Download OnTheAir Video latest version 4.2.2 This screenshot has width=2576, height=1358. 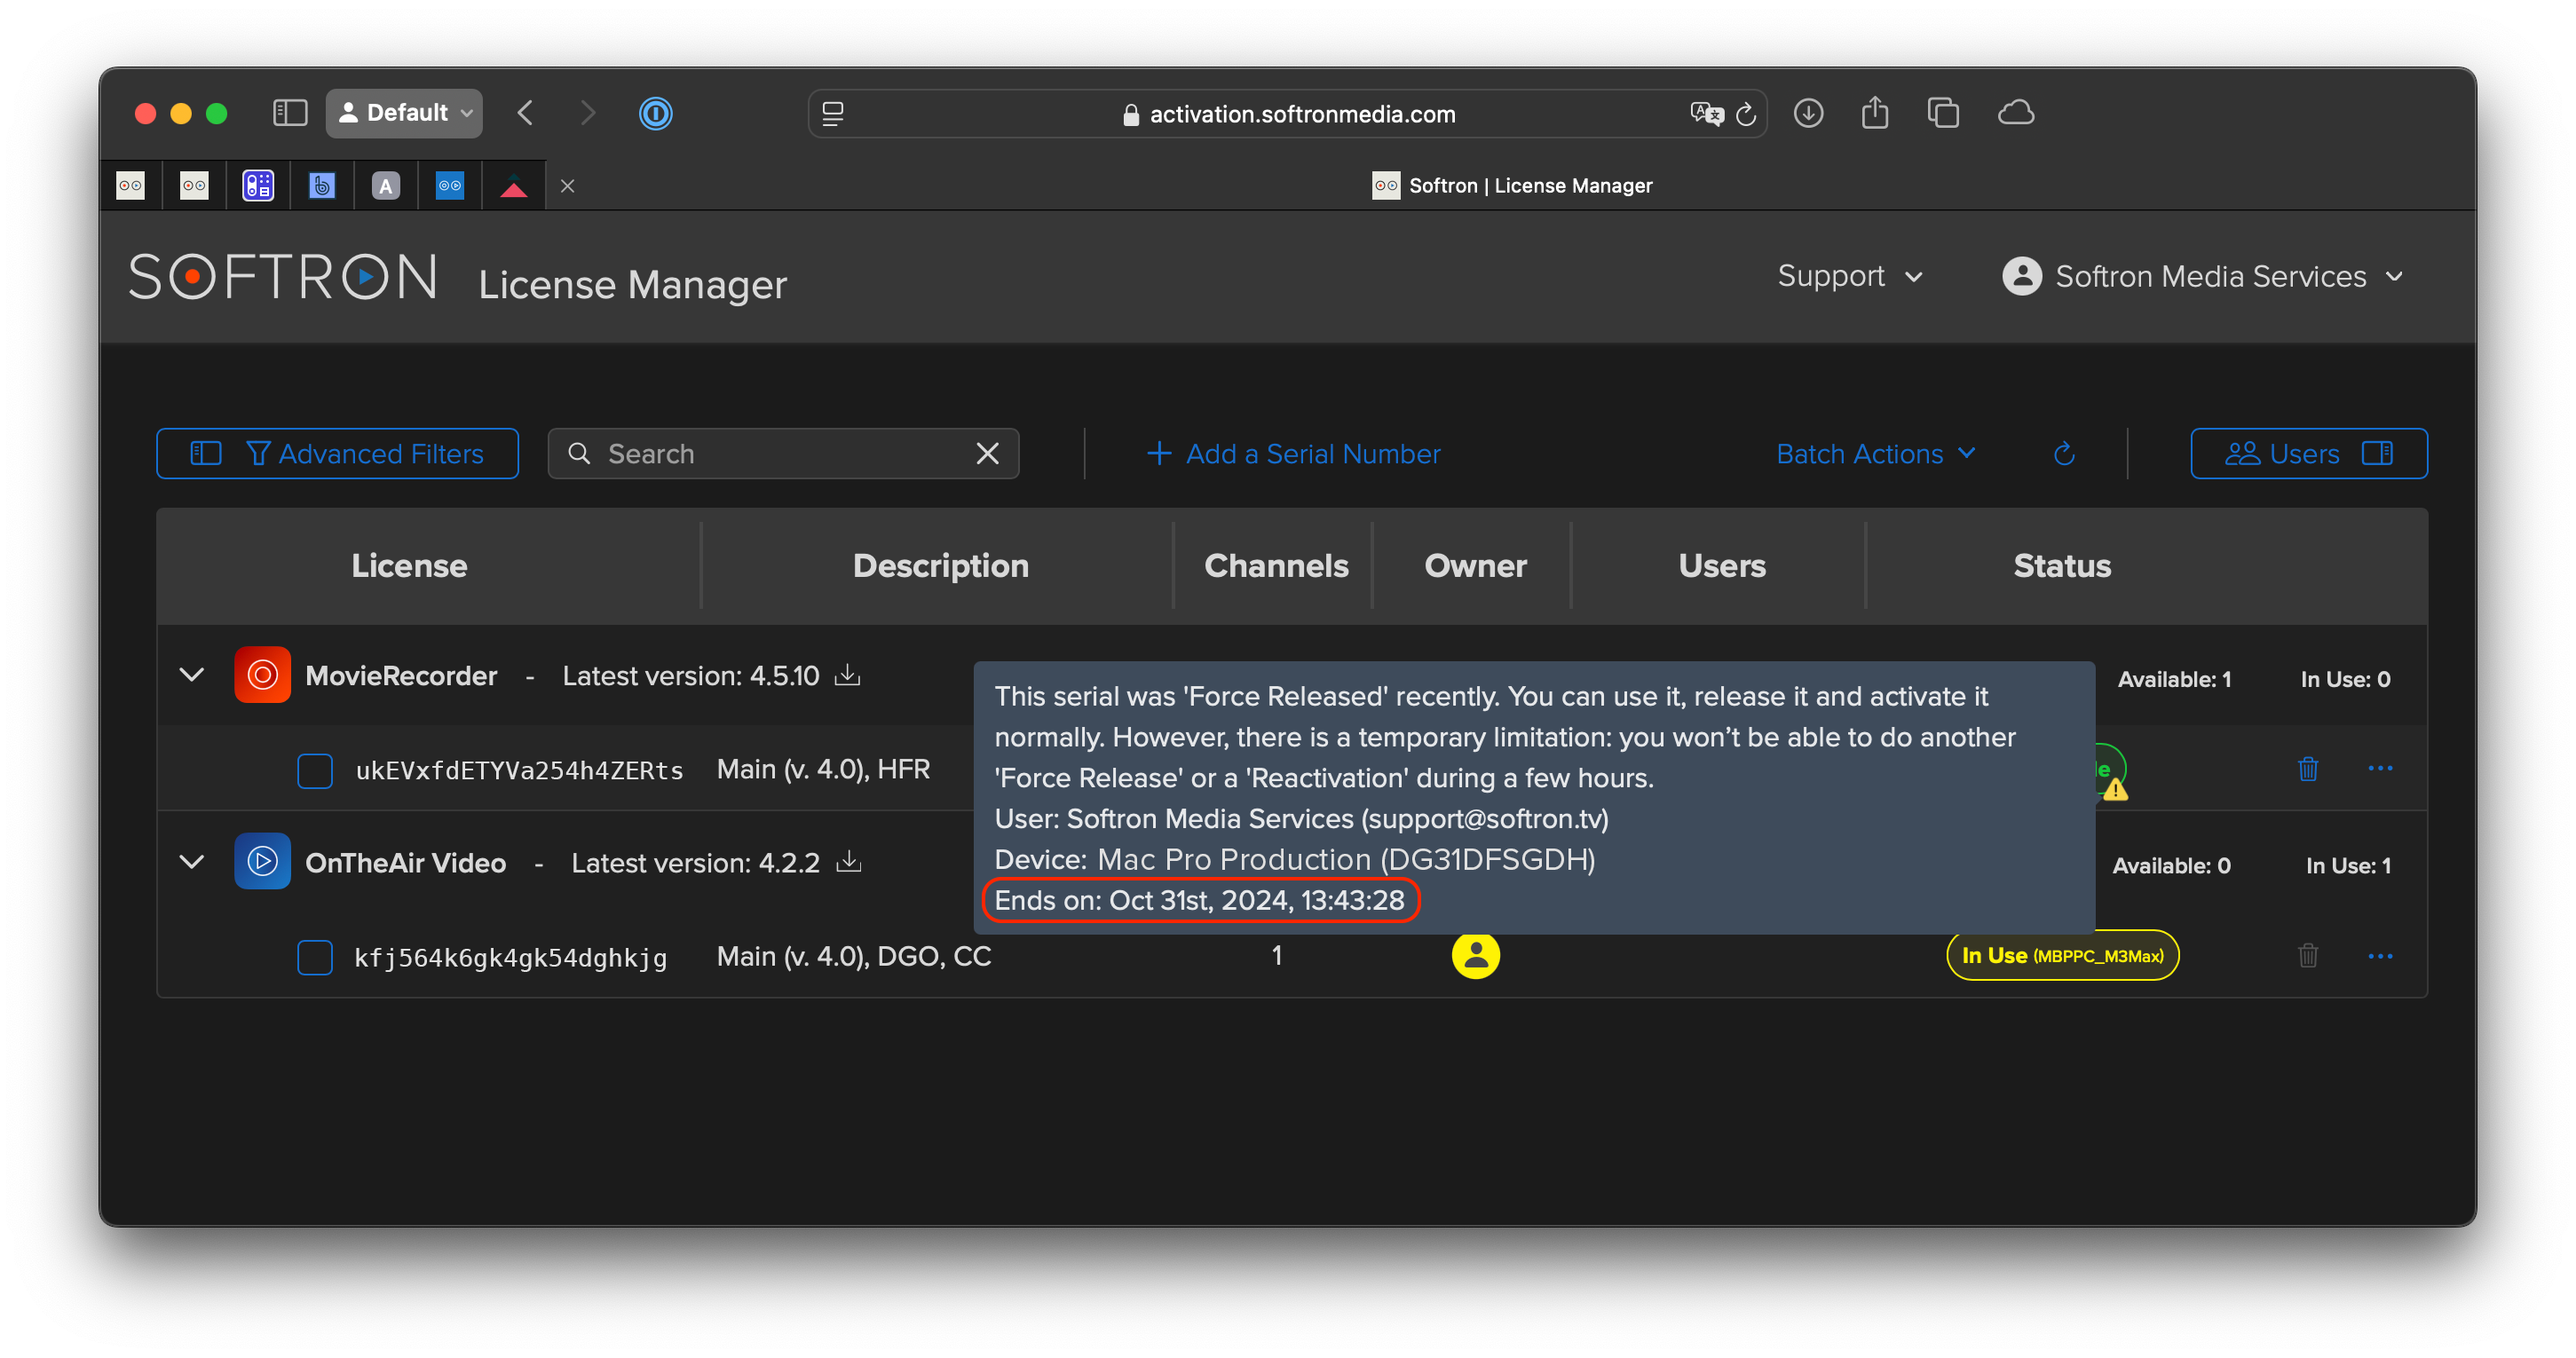tap(849, 862)
